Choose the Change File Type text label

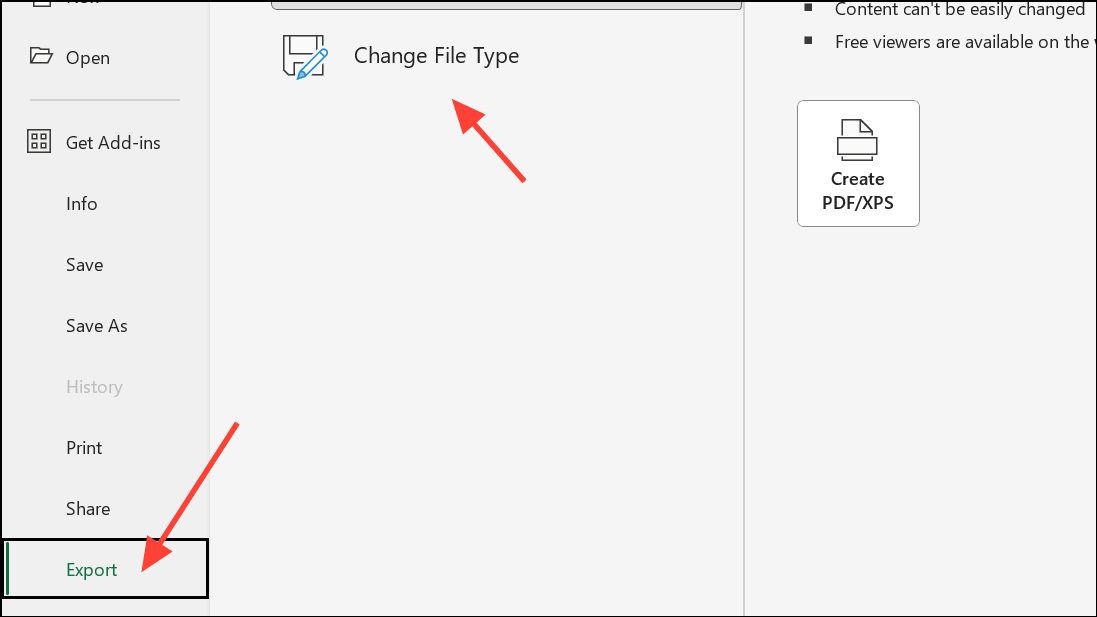click(436, 56)
